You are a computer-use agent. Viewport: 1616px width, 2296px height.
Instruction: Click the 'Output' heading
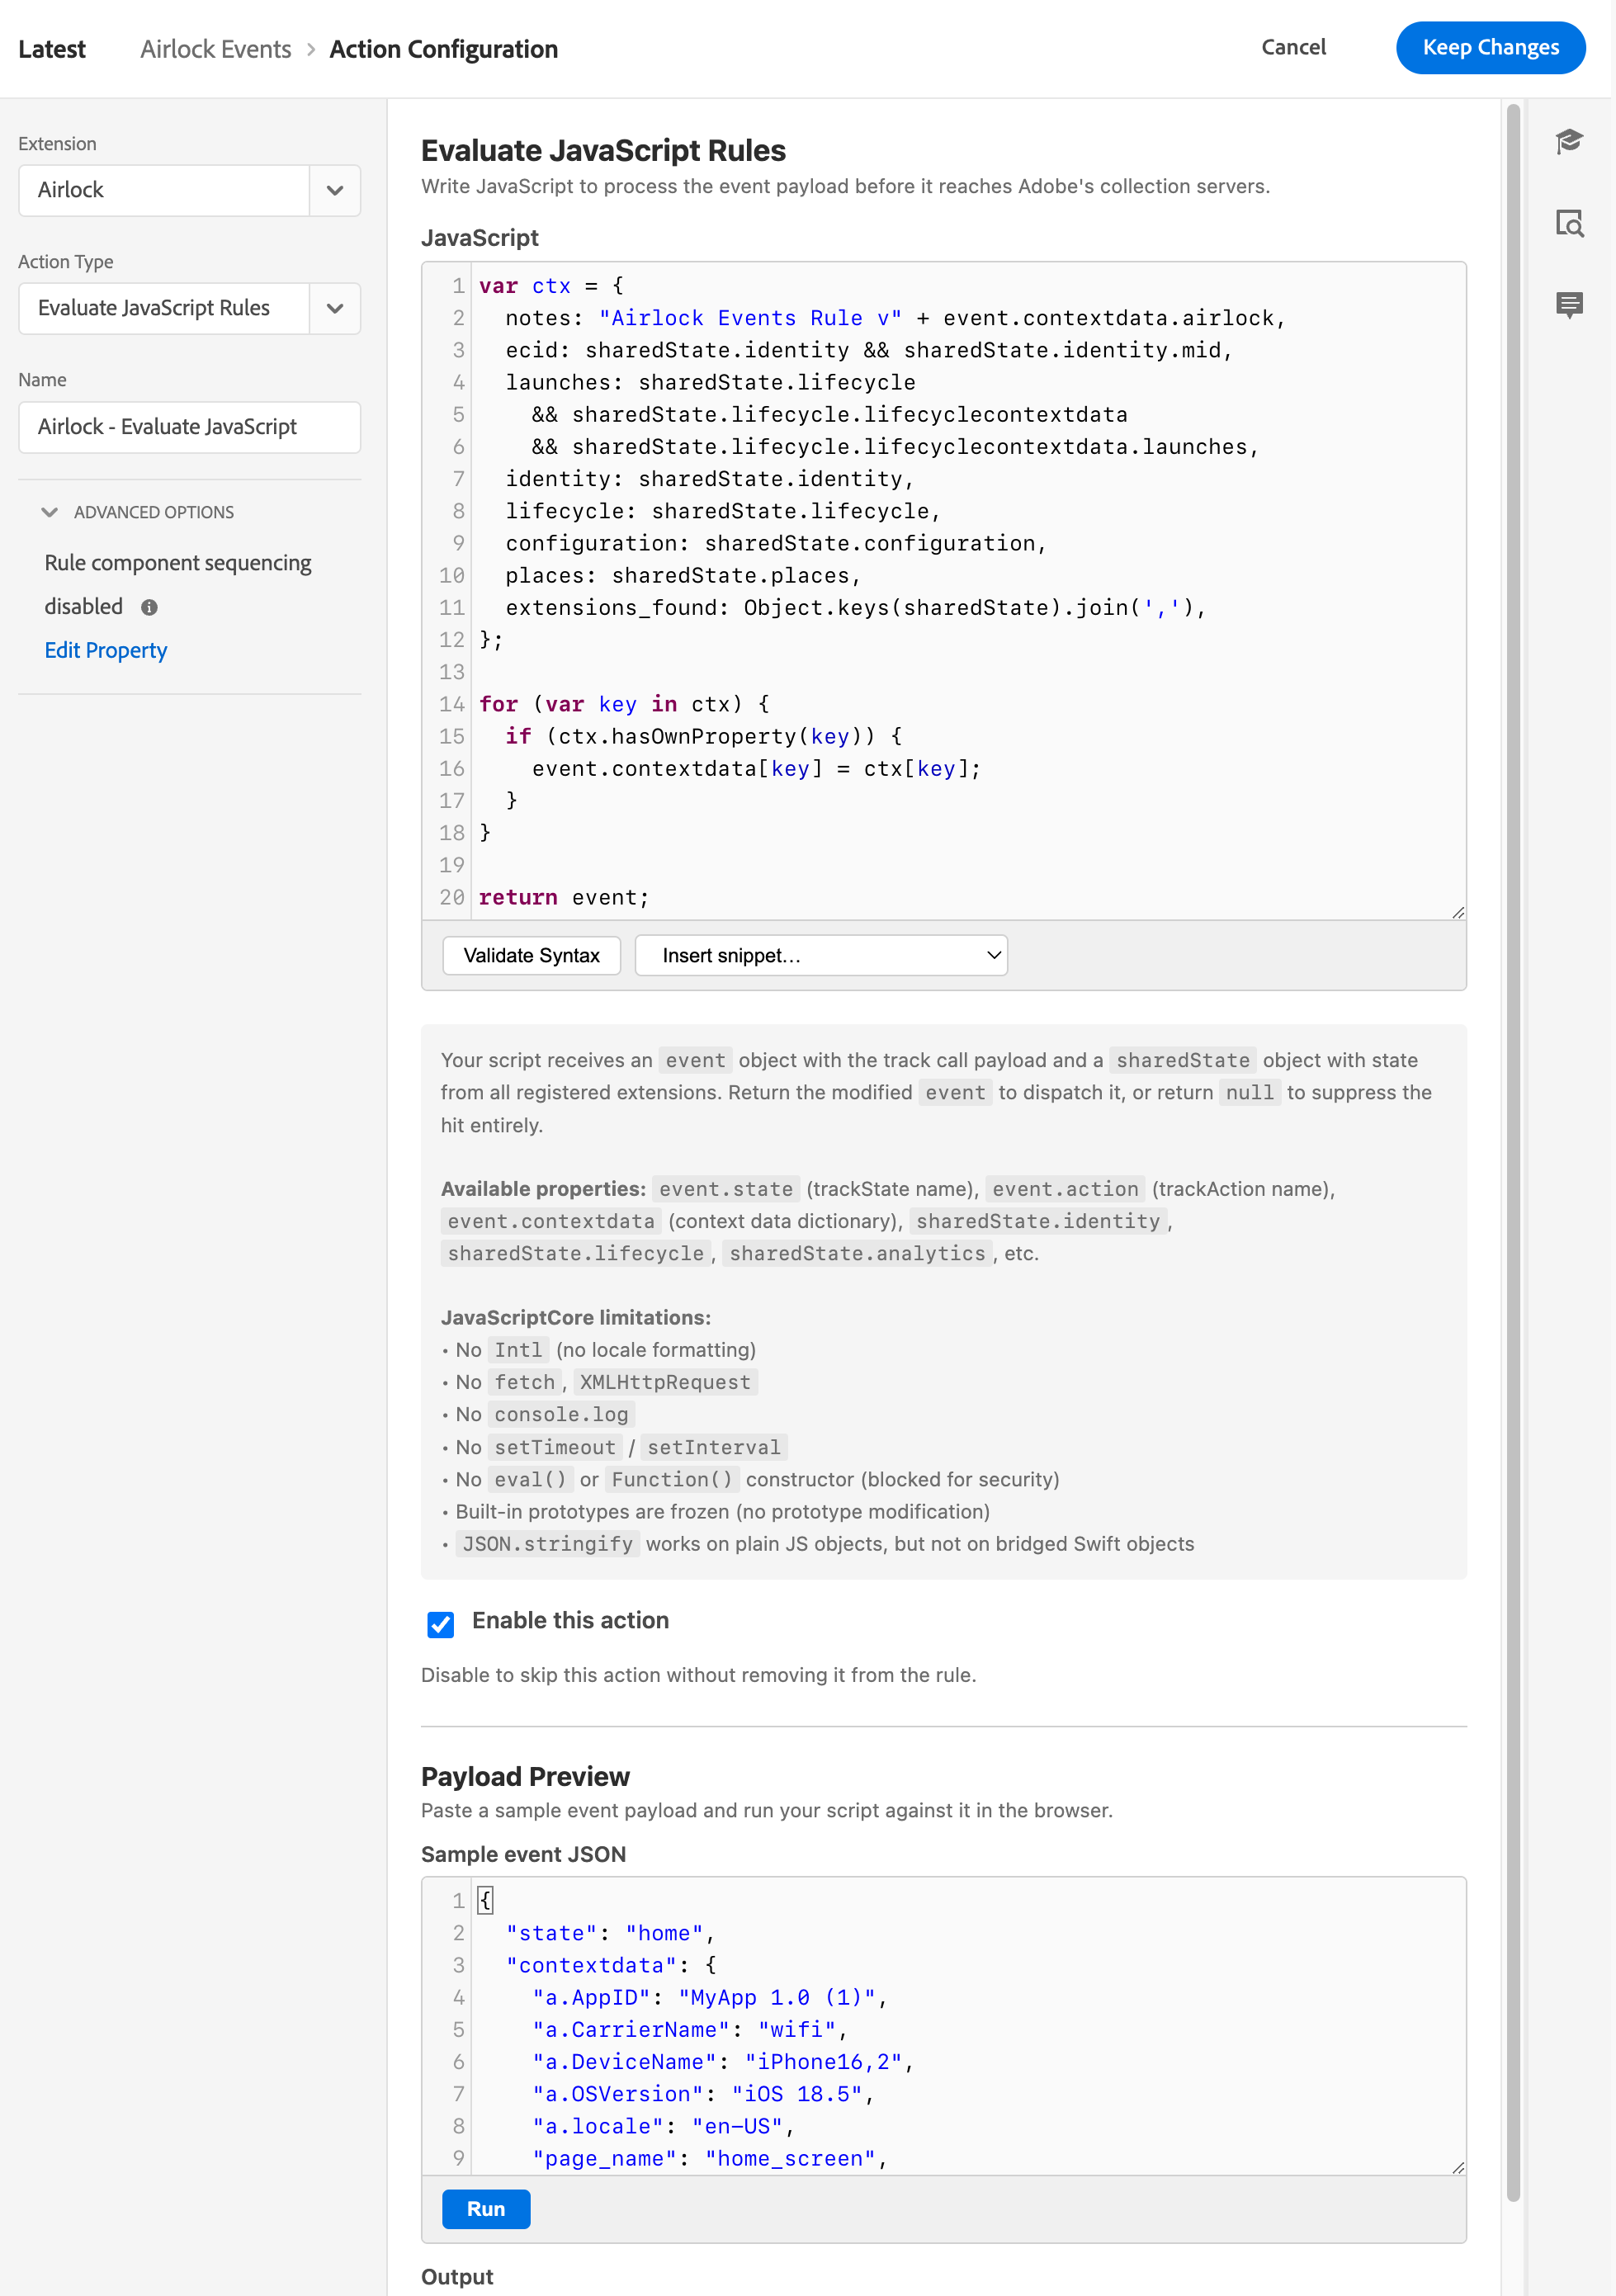pos(457,2276)
